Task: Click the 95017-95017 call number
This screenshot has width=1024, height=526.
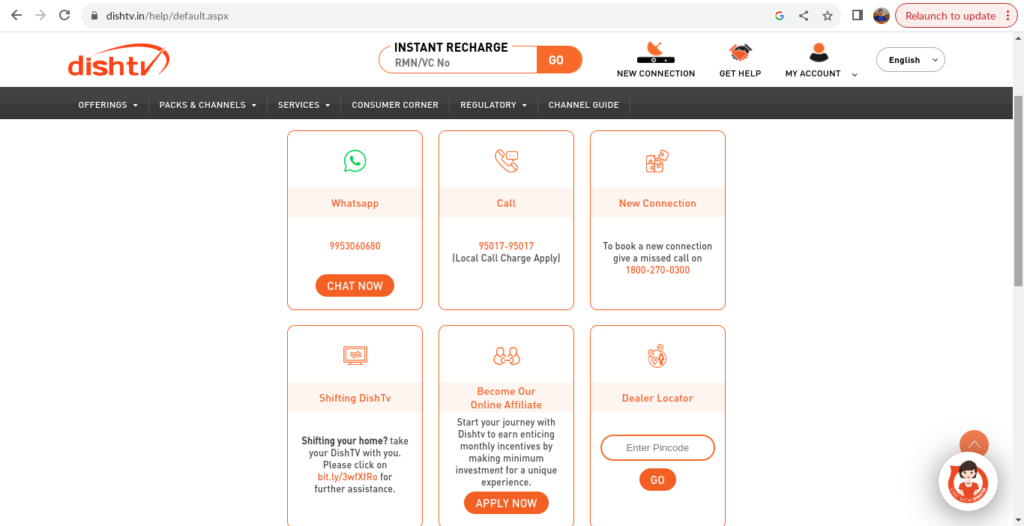Action: point(506,246)
